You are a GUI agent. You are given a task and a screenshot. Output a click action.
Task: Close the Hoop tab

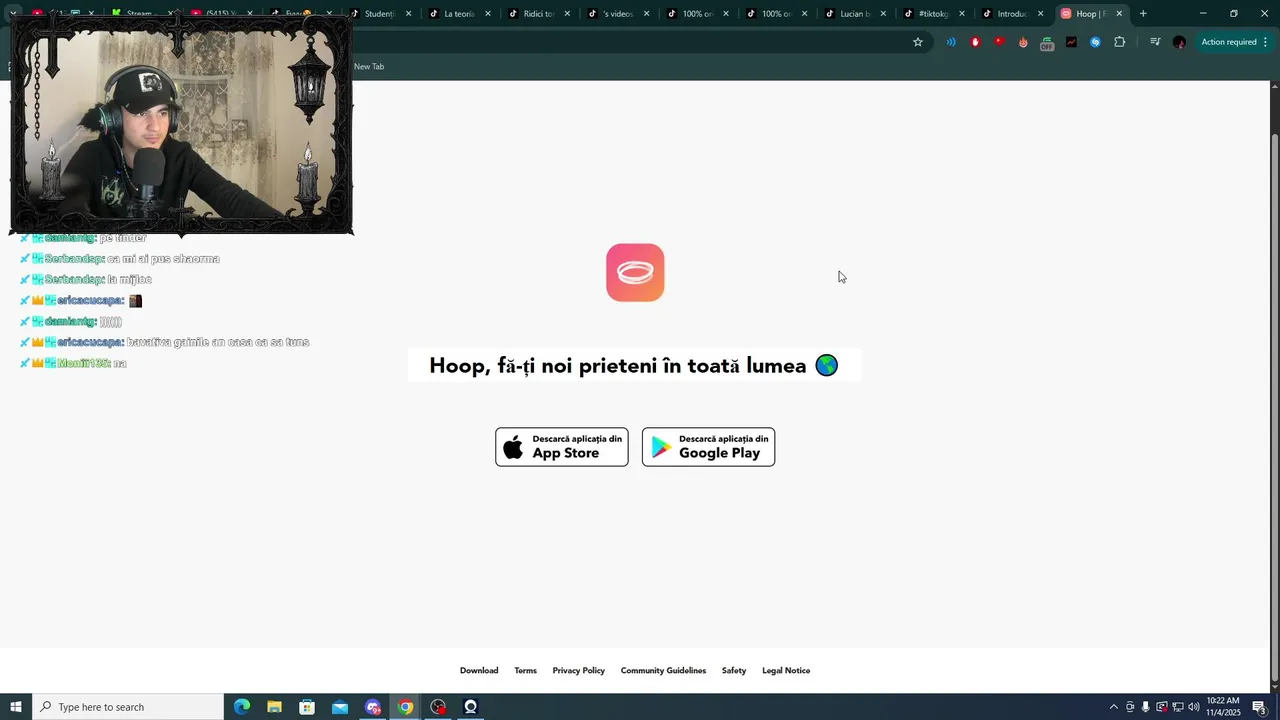1119,14
